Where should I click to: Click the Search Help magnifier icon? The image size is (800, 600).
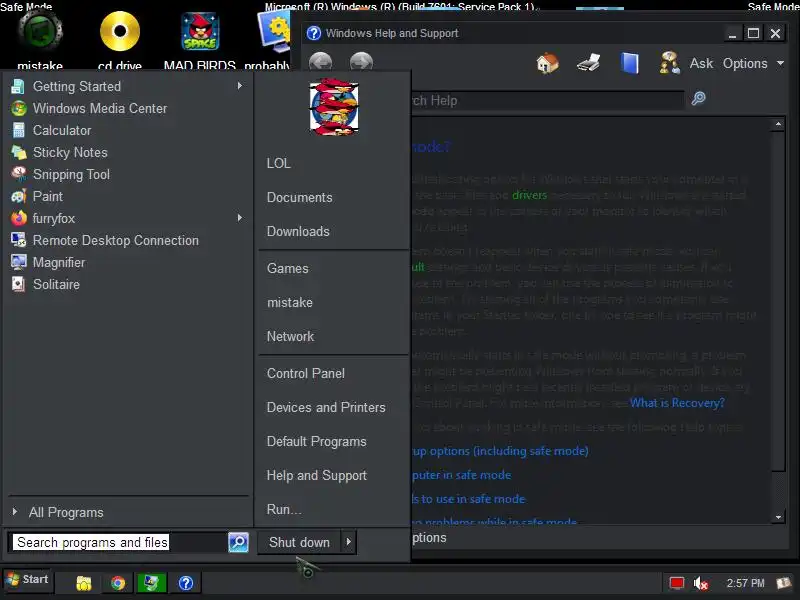click(698, 98)
